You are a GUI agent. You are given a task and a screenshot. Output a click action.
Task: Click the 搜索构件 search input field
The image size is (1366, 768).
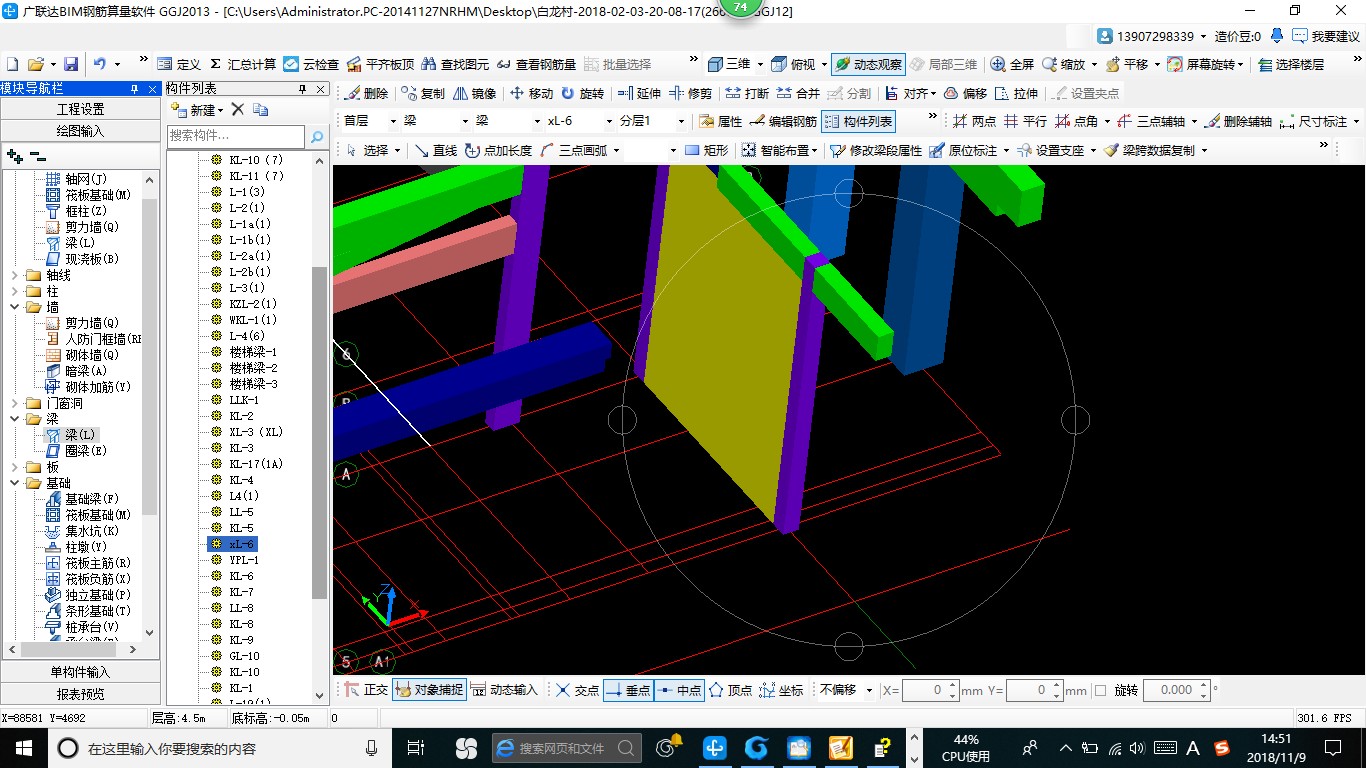(x=236, y=135)
